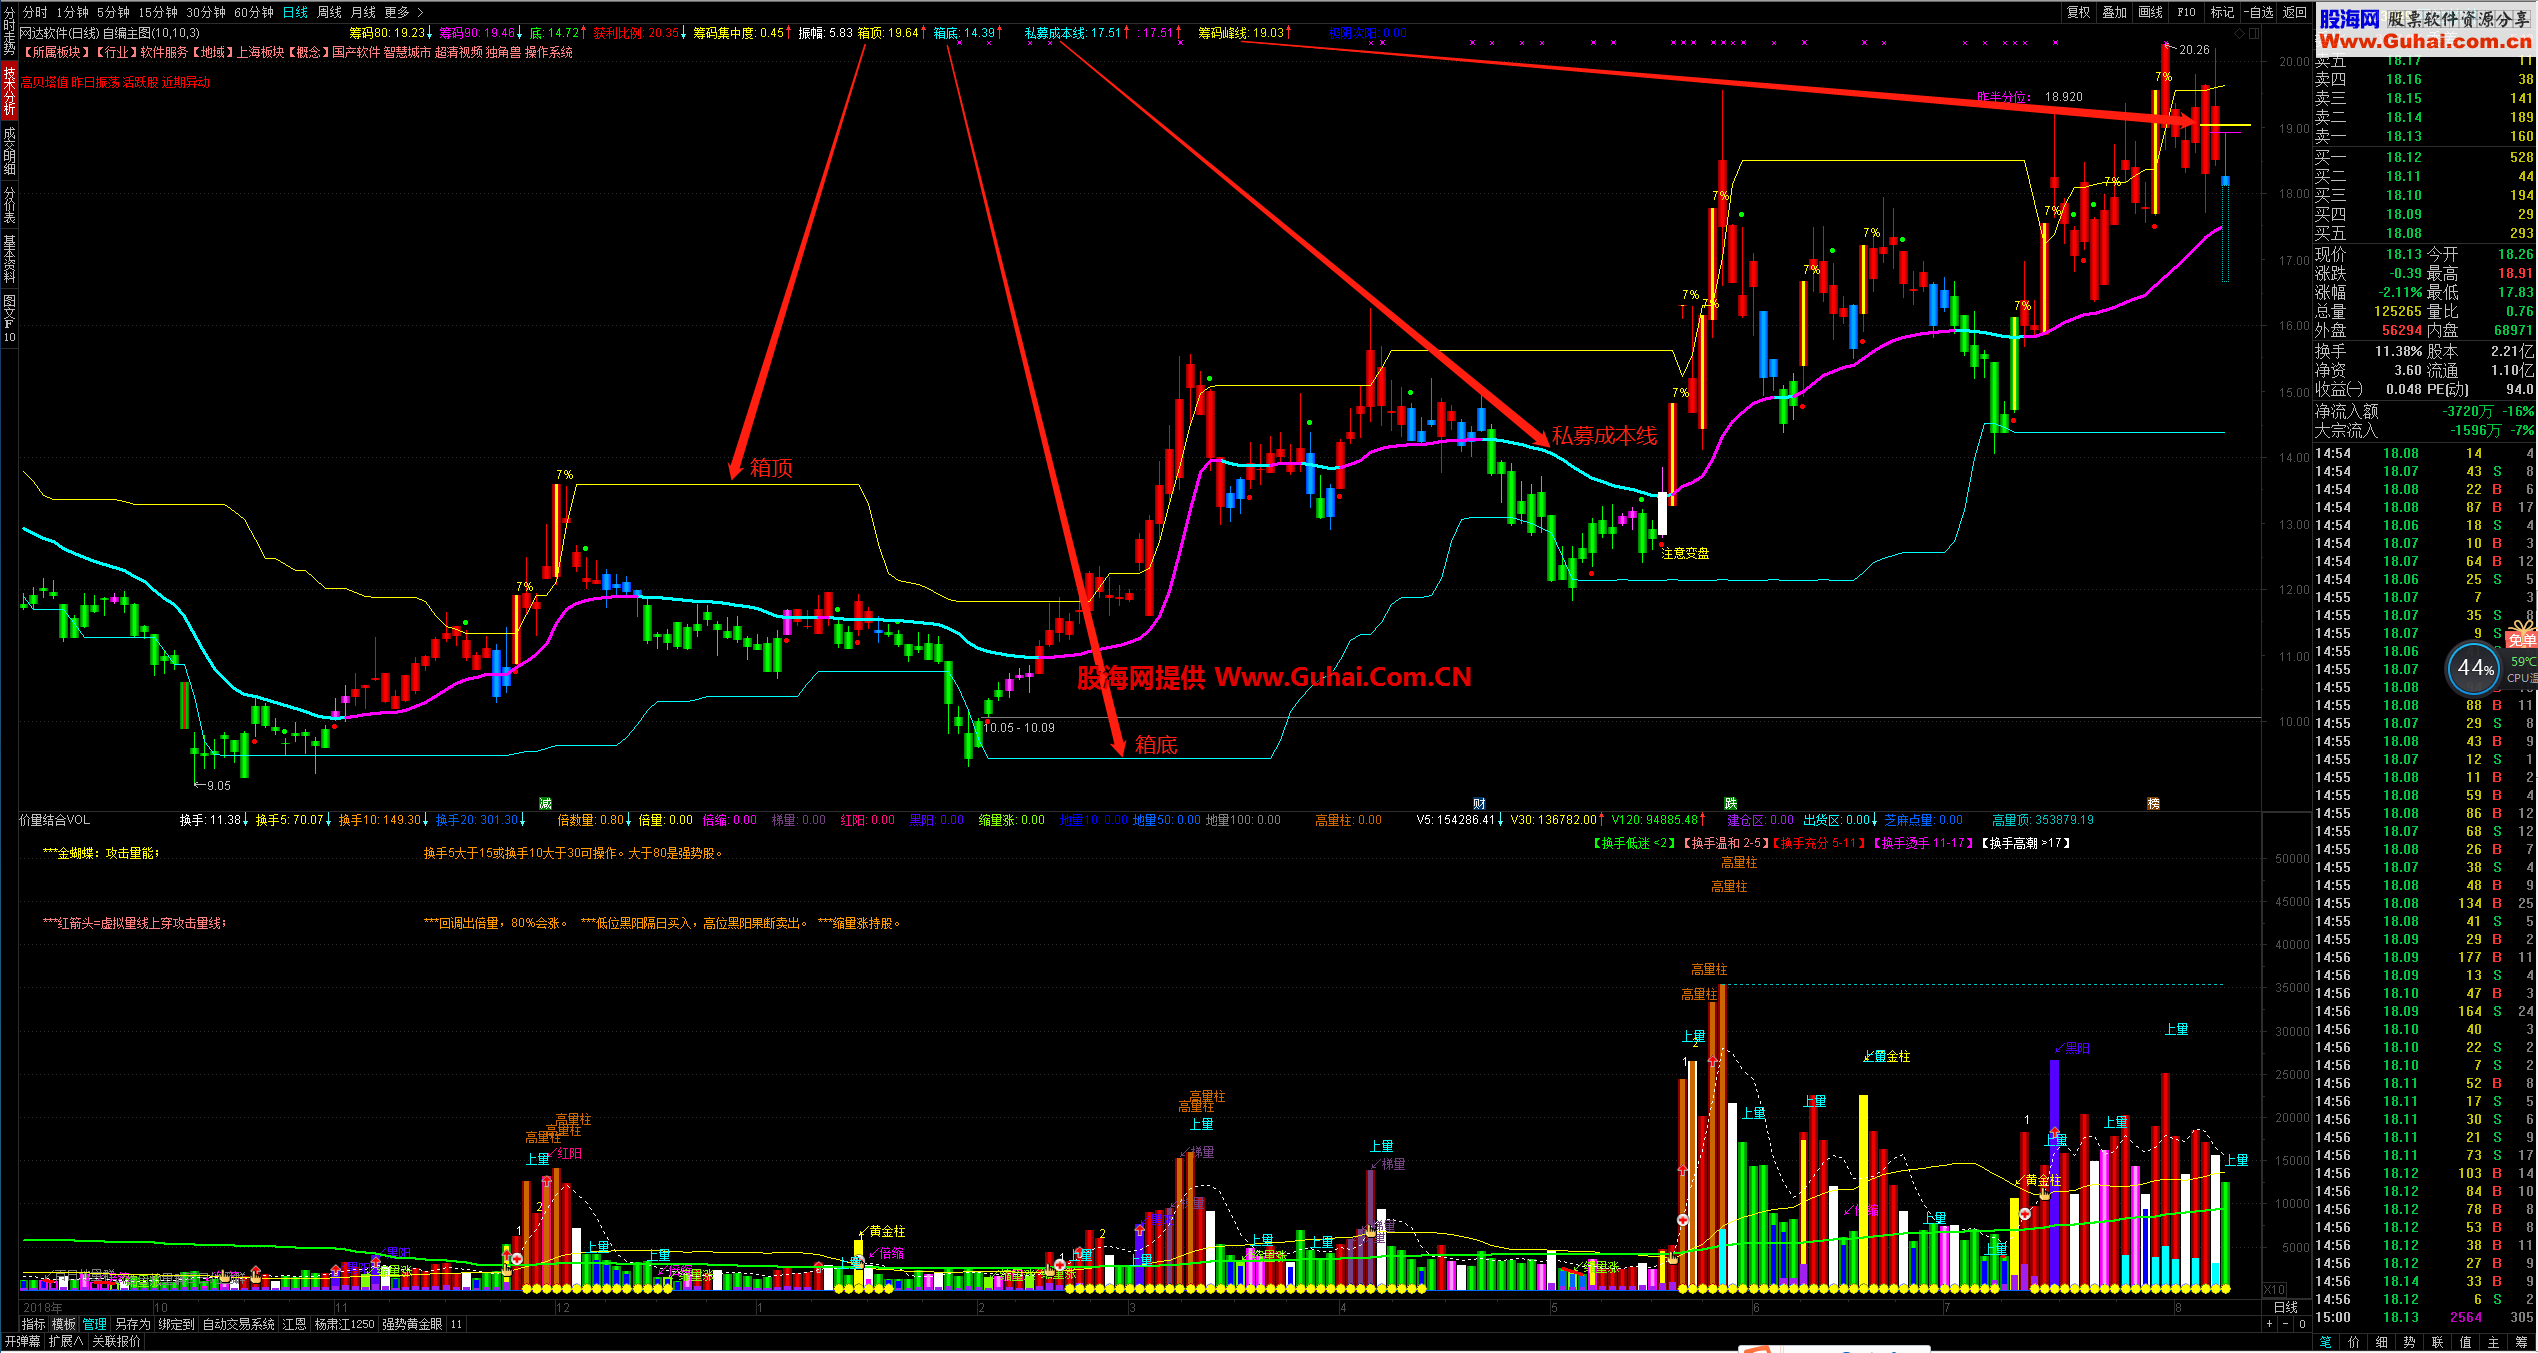
Task: Click the 44% CPU usage gauge
Action: coord(2475,668)
